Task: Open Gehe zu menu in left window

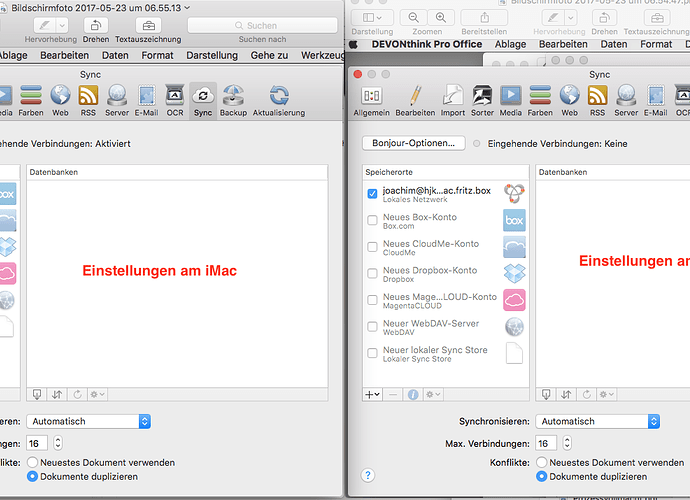Action: 269,55
